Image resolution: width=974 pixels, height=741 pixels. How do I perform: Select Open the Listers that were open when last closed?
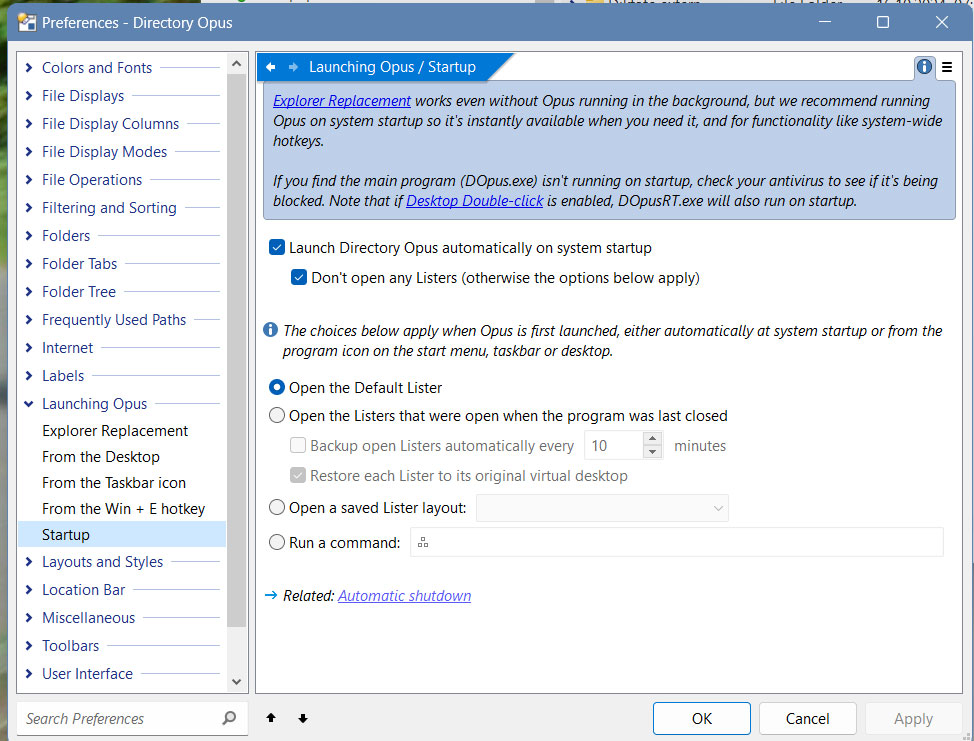pos(277,416)
